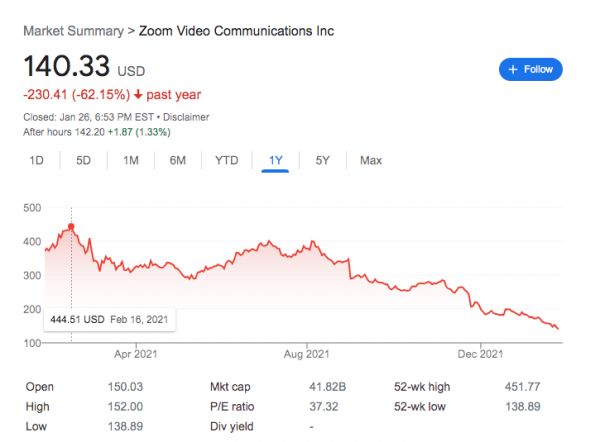600x442 pixels.
Task: Click the red down arrow icon
Action: click(137, 95)
